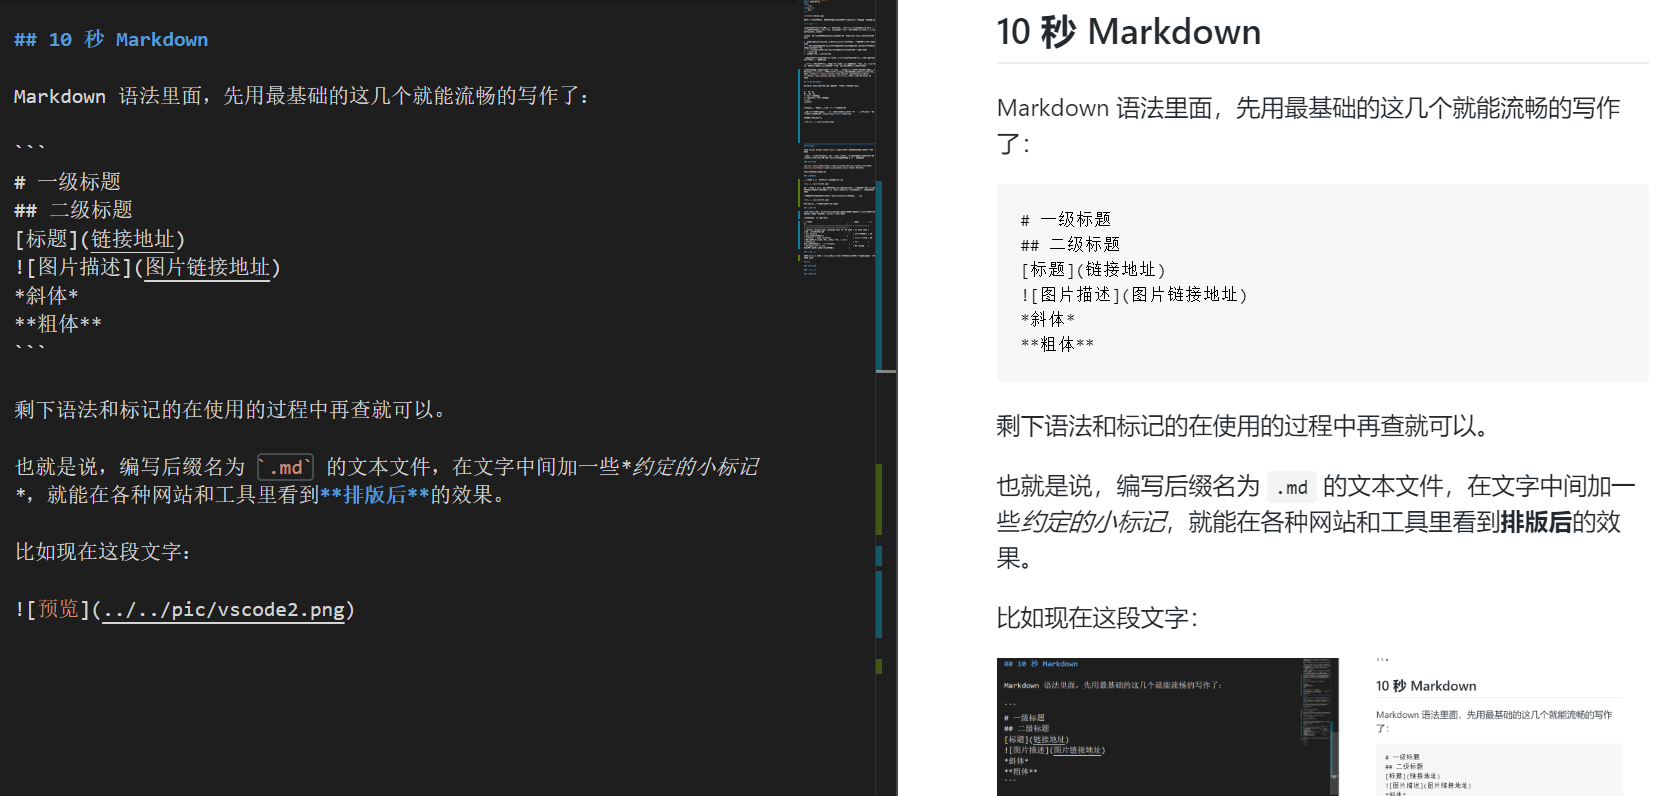This screenshot has height=796, width=1669.
Task: Click the gray code block in preview
Action: point(1322,283)
